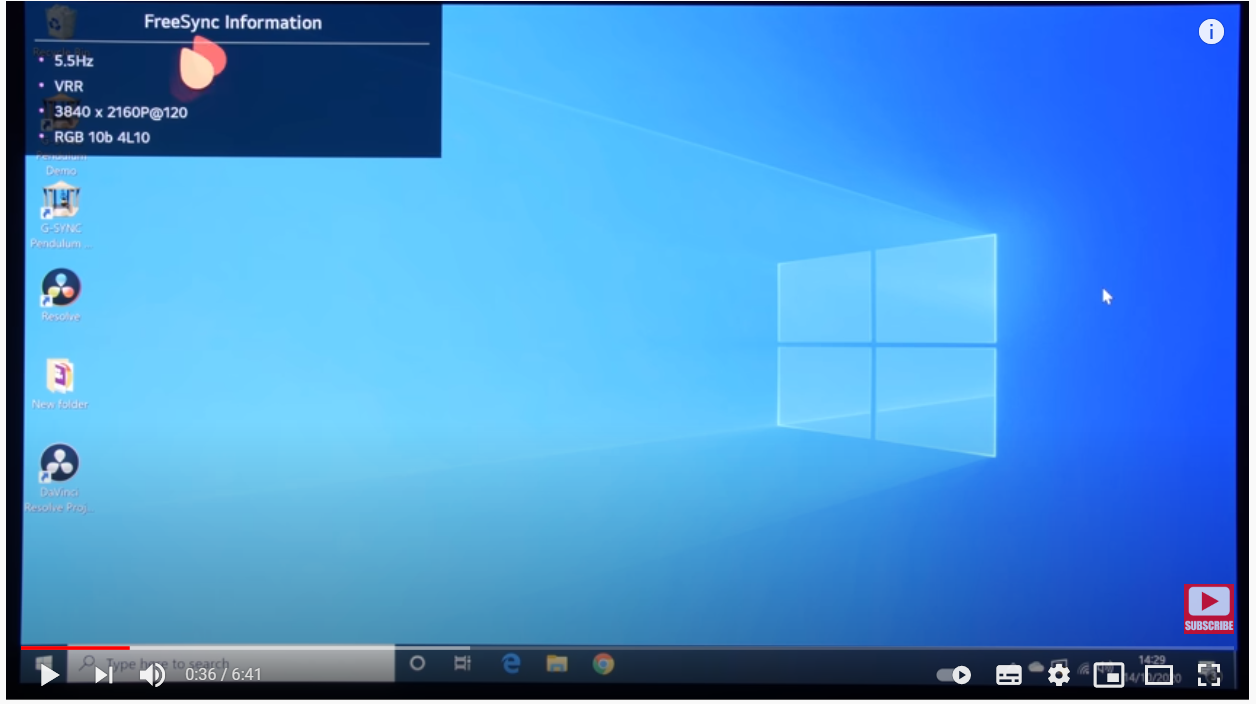Click the red Subscribe watermark button
The image size is (1256, 704).
1208,608
